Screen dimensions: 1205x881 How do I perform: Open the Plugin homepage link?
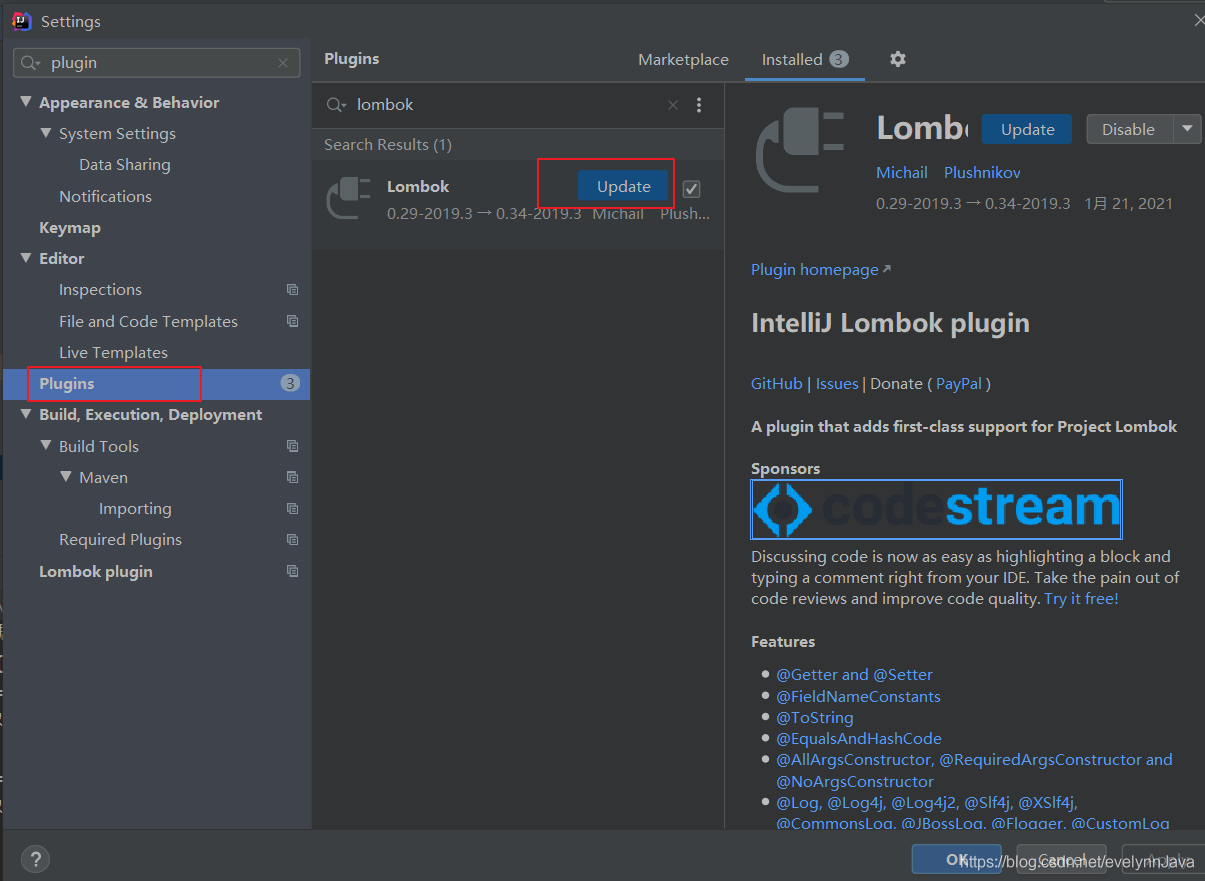point(813,269)
